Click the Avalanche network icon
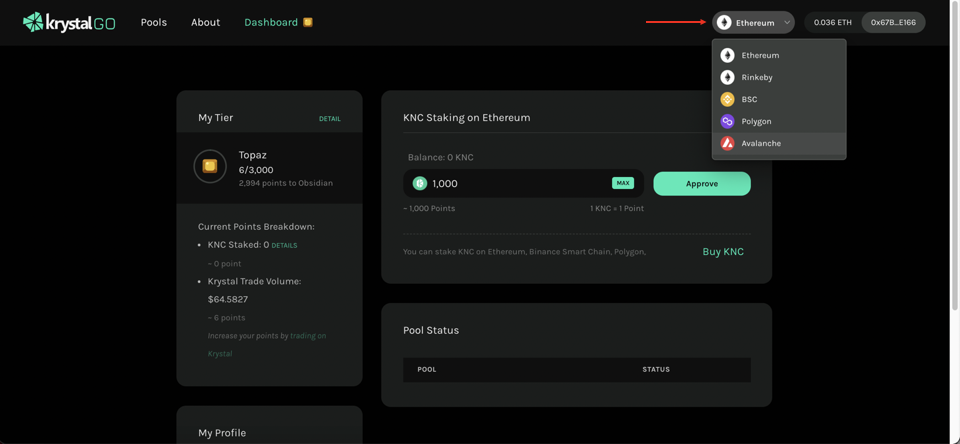 pos(727,143)
